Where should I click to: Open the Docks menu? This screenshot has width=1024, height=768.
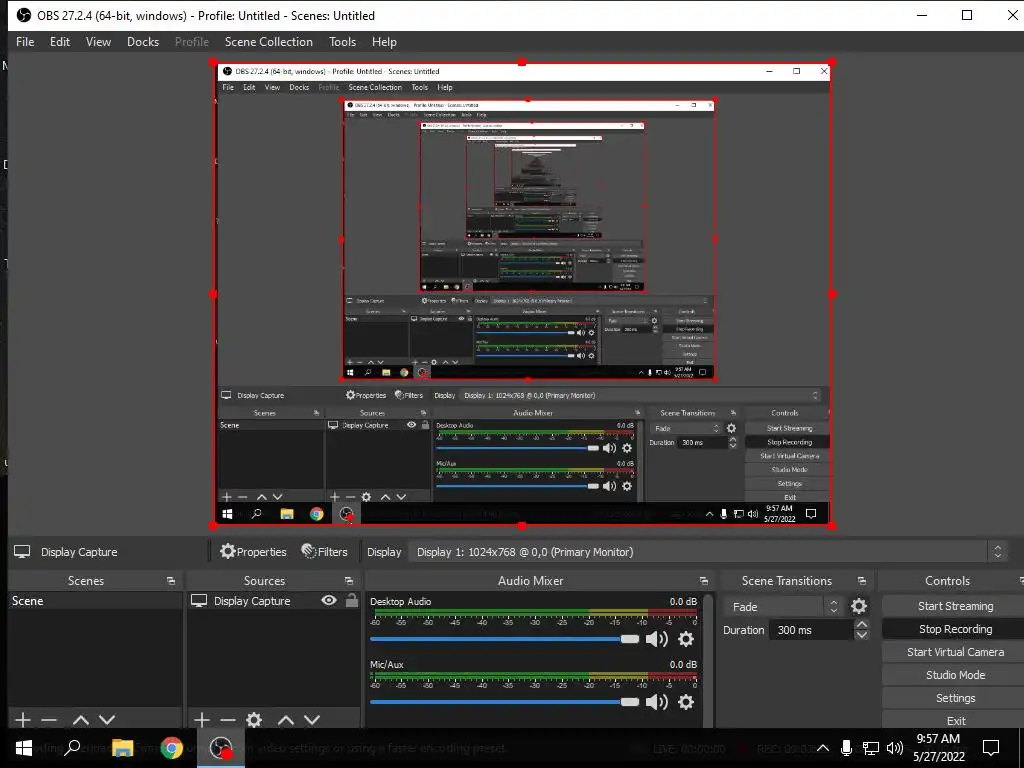(x=142, y=42)
